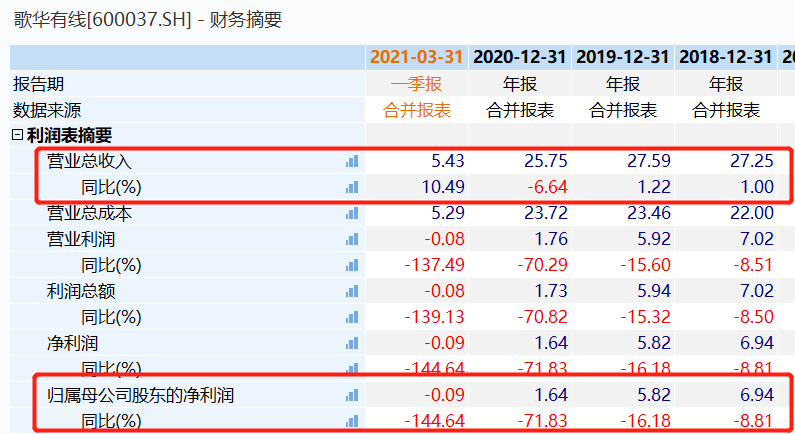Select revenue growth value -6.64

(x=547, y=187)
